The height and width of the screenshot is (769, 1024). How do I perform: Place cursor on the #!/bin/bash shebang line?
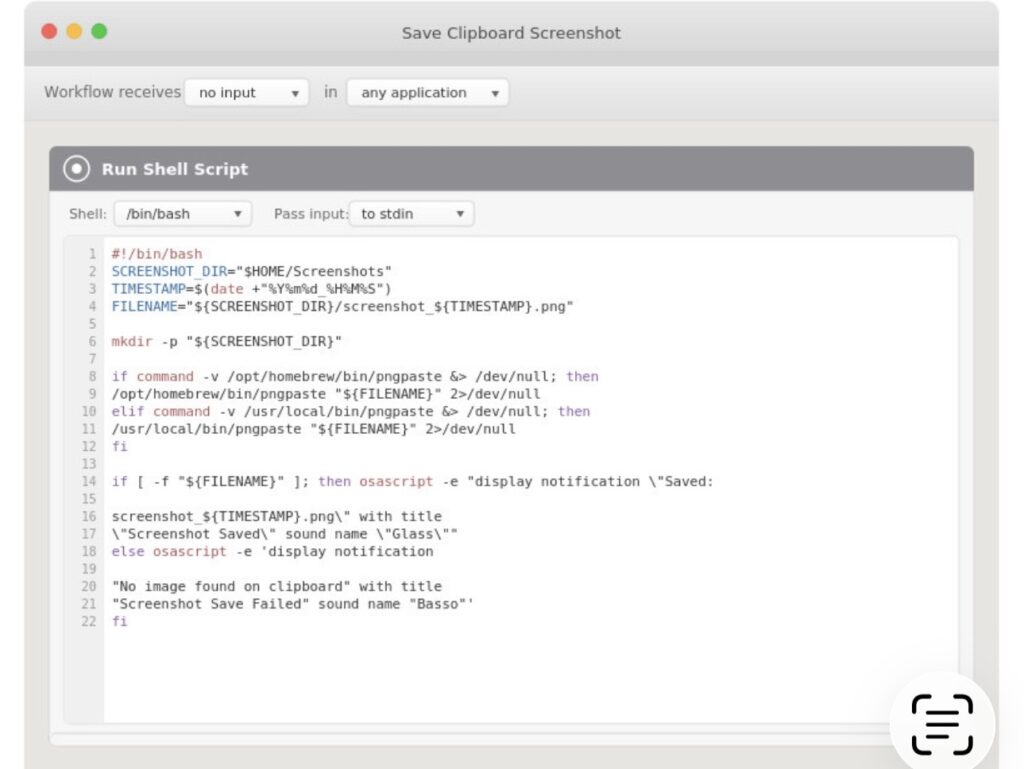tap(157, 254)
